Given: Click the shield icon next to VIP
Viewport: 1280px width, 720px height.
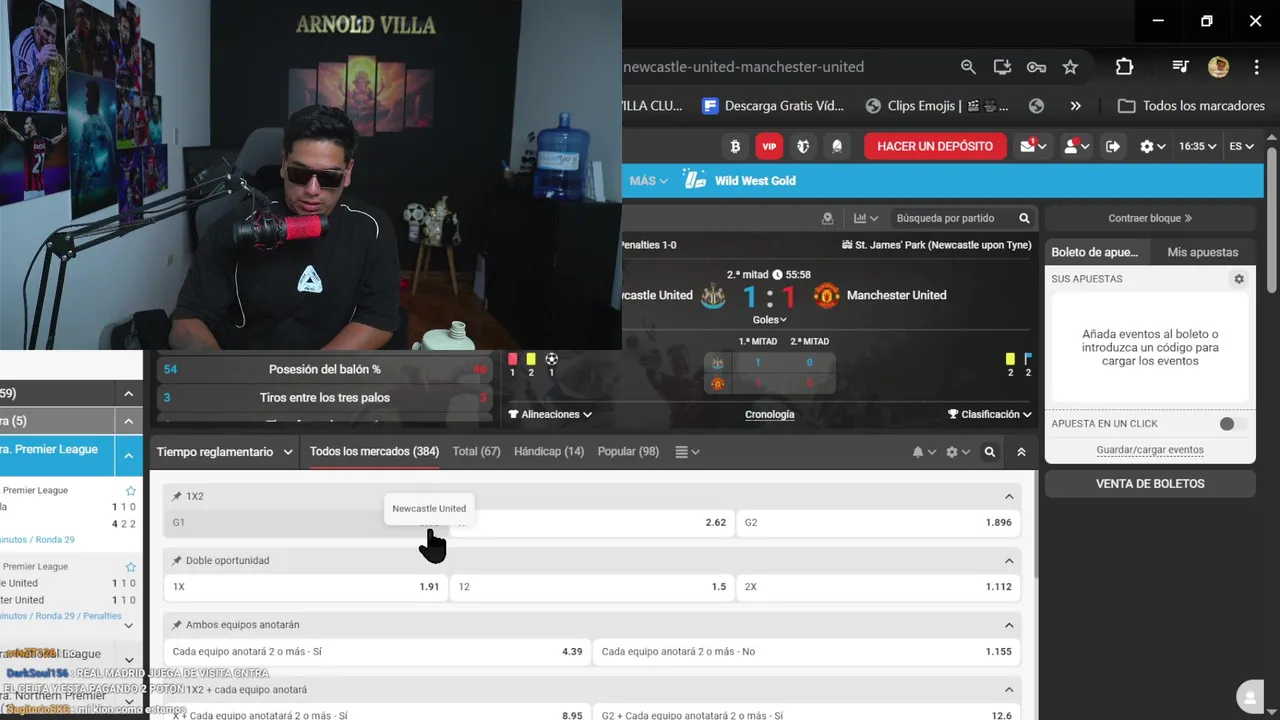Looking at the screenshot, I should [803, 146].
